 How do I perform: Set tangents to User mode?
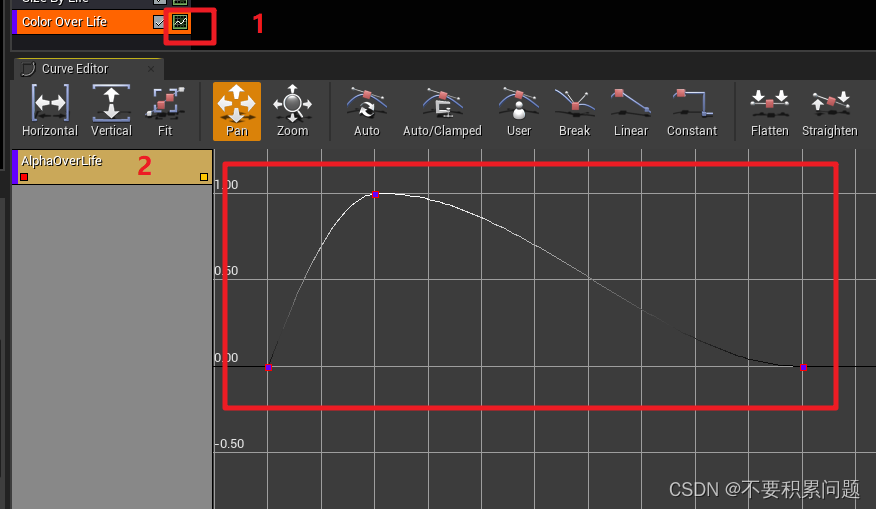coord(519,111)
